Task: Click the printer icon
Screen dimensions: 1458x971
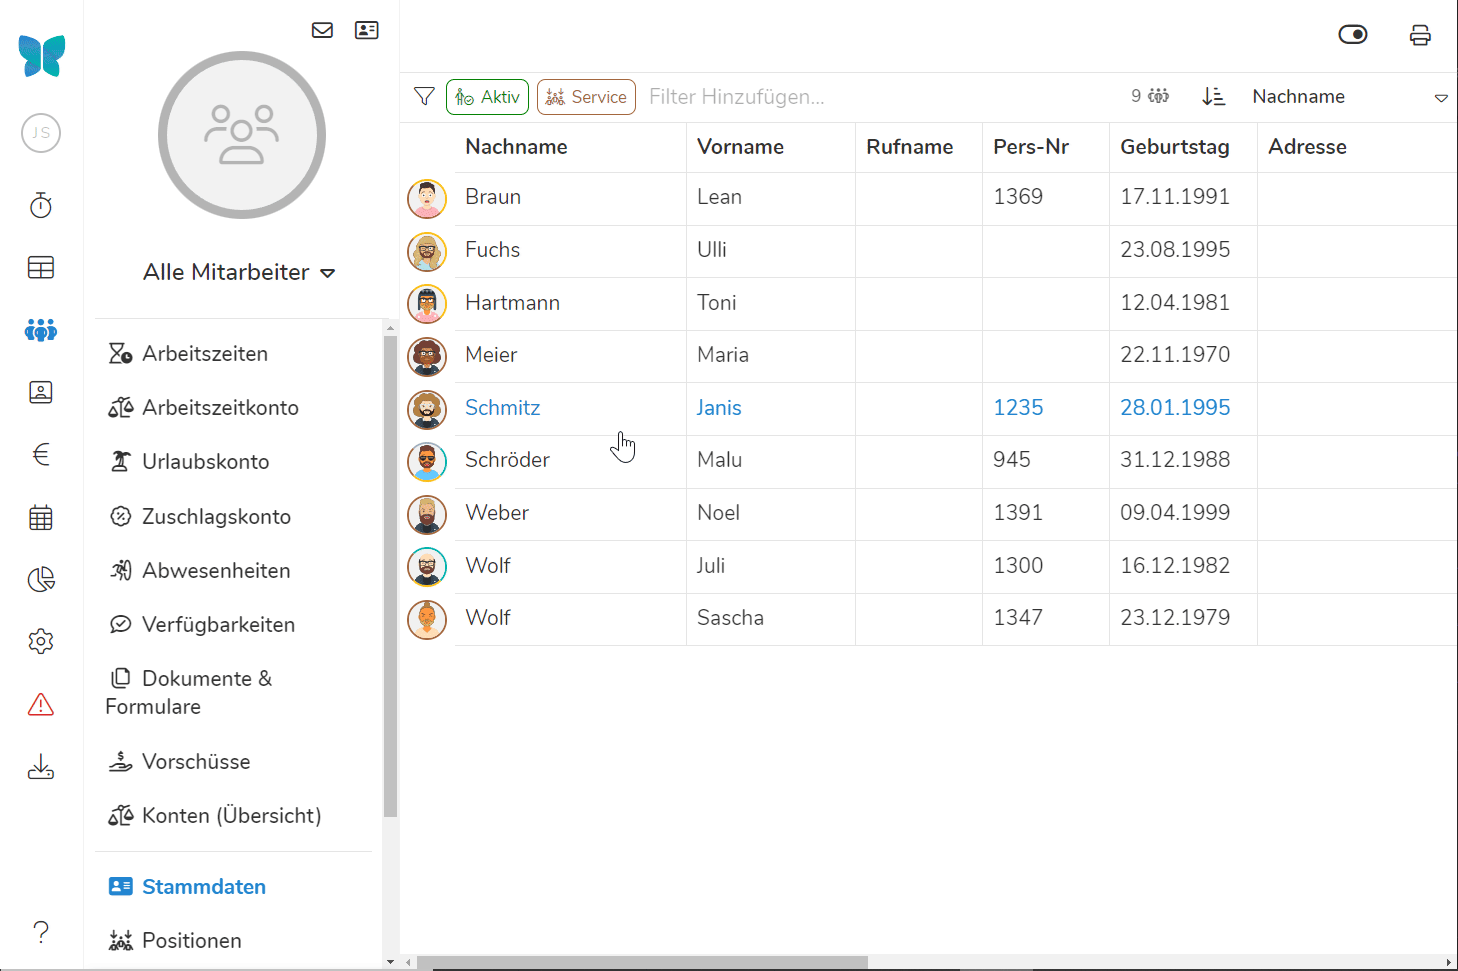Action: [1420, 36]
